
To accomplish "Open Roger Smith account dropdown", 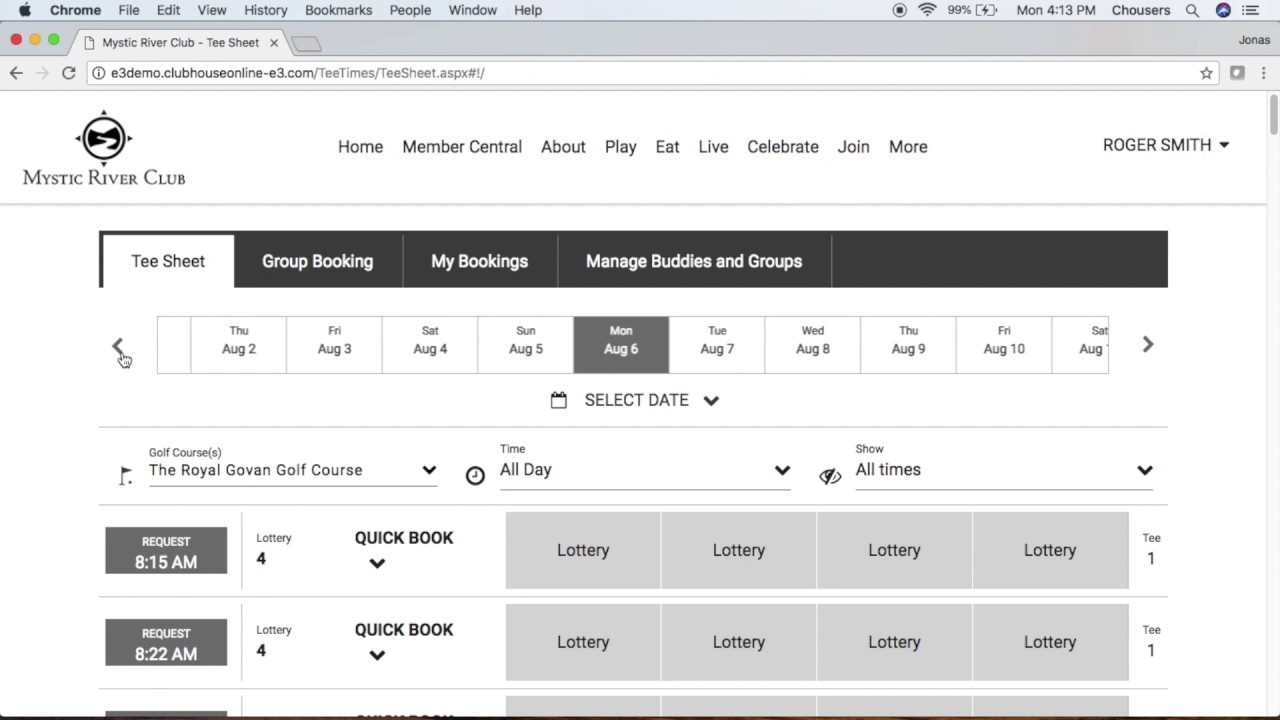I will click(x=1166, y=145).
